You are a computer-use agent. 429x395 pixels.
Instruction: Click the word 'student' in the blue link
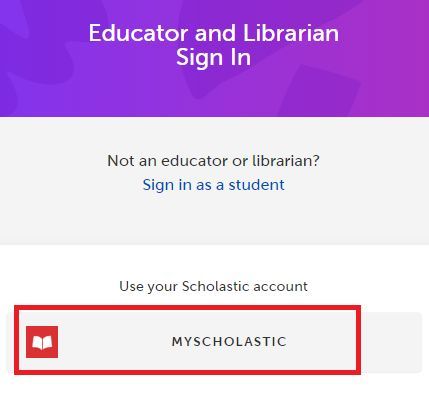257,185
